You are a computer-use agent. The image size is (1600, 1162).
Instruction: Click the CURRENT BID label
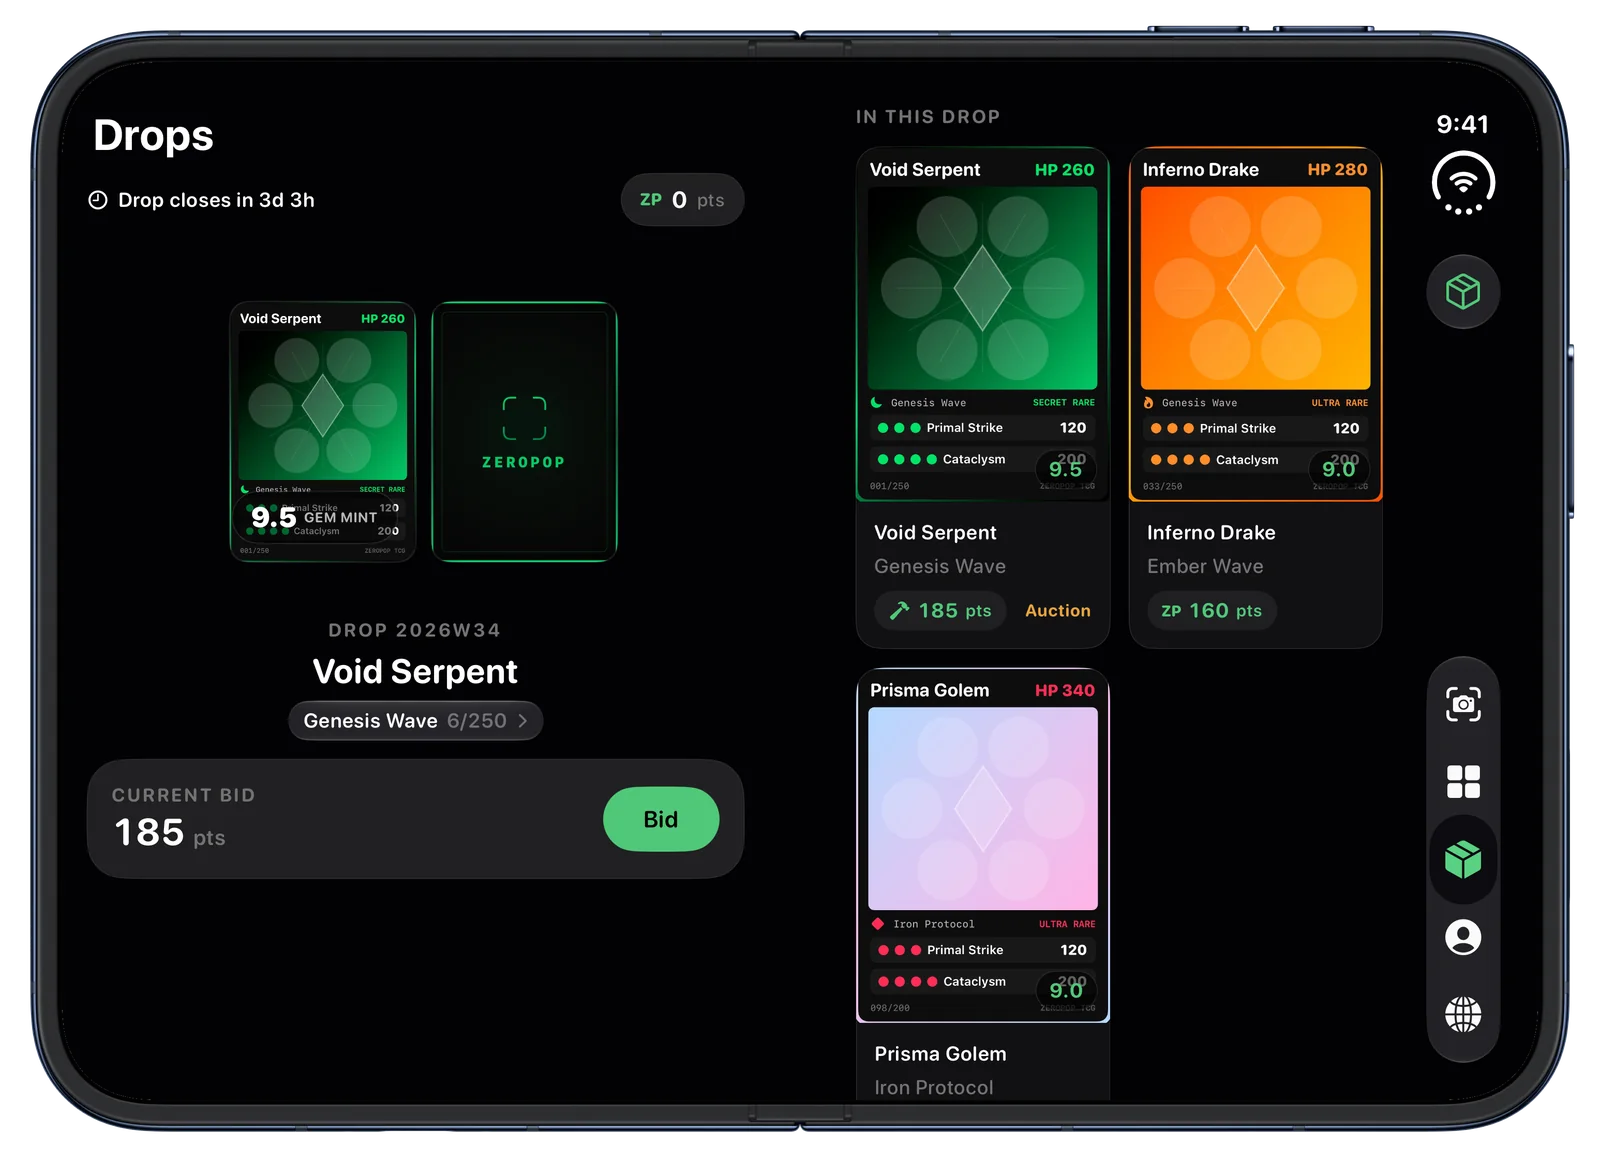pyautogui.click(x=183, y=795)
